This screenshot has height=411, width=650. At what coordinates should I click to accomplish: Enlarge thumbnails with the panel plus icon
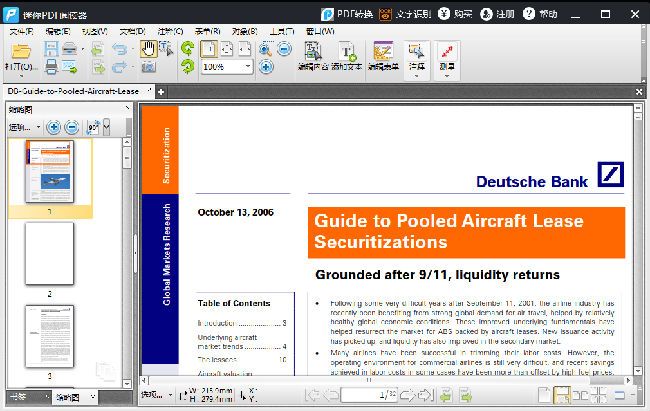point(53,127)
